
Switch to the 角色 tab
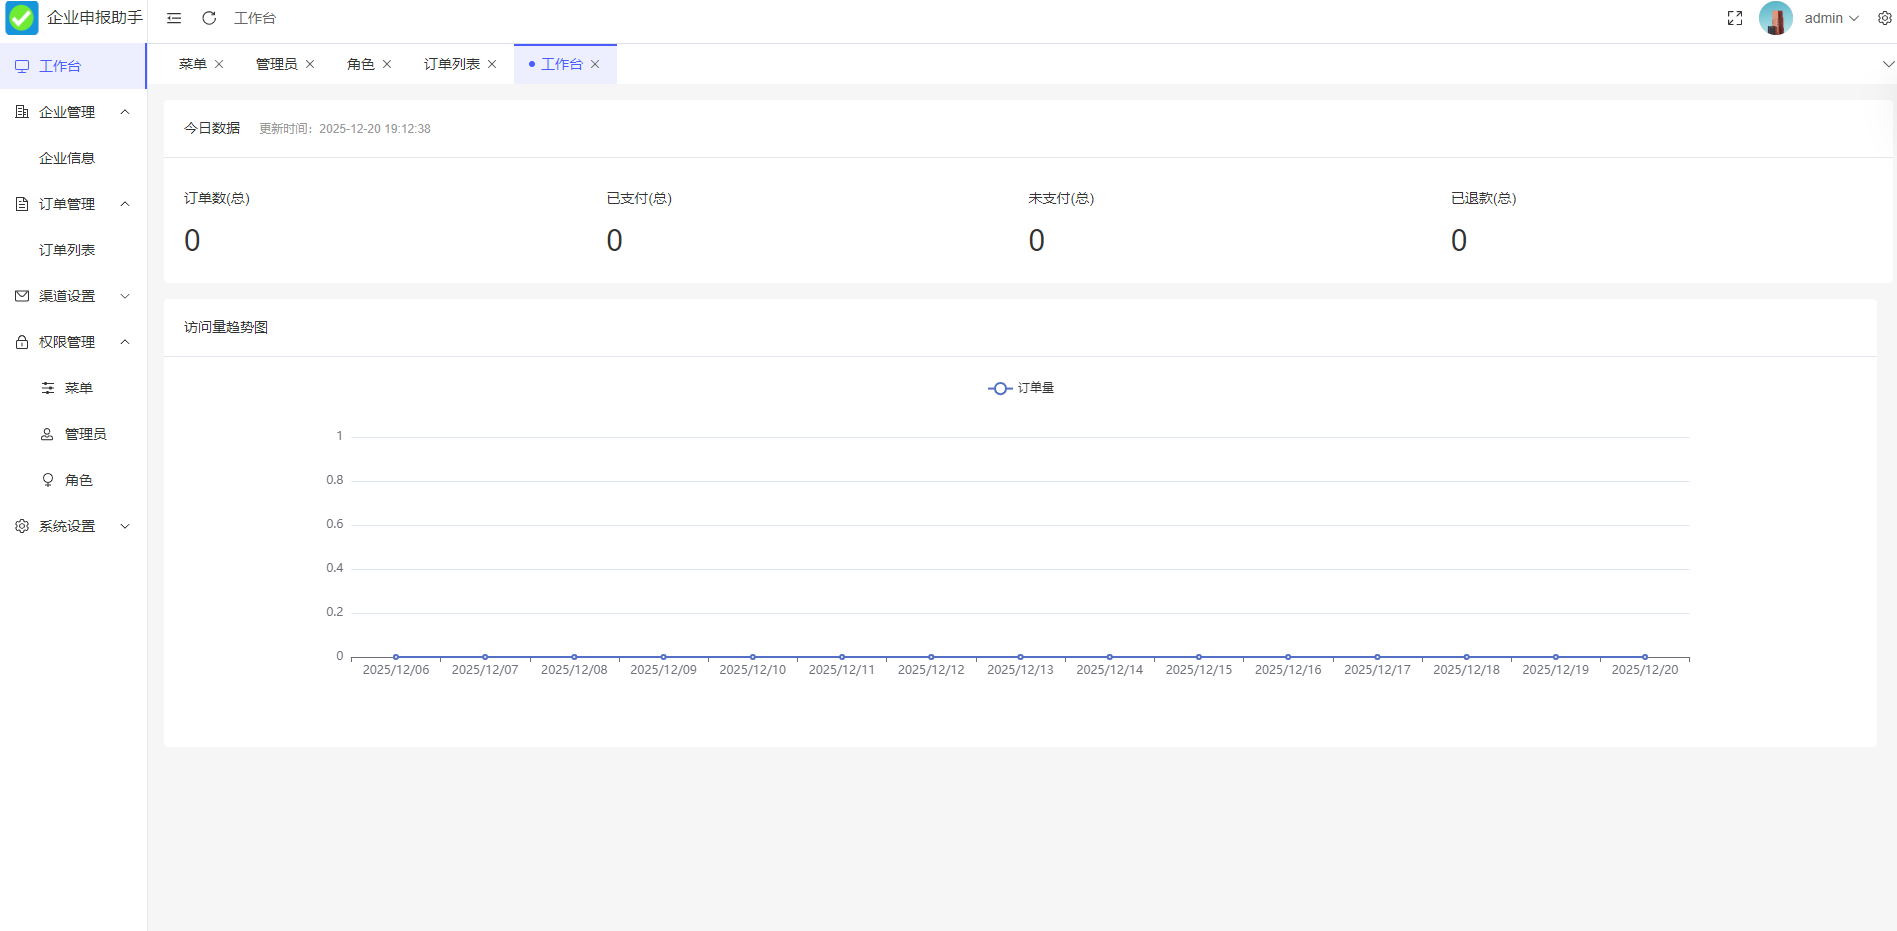tap(361, 64)
